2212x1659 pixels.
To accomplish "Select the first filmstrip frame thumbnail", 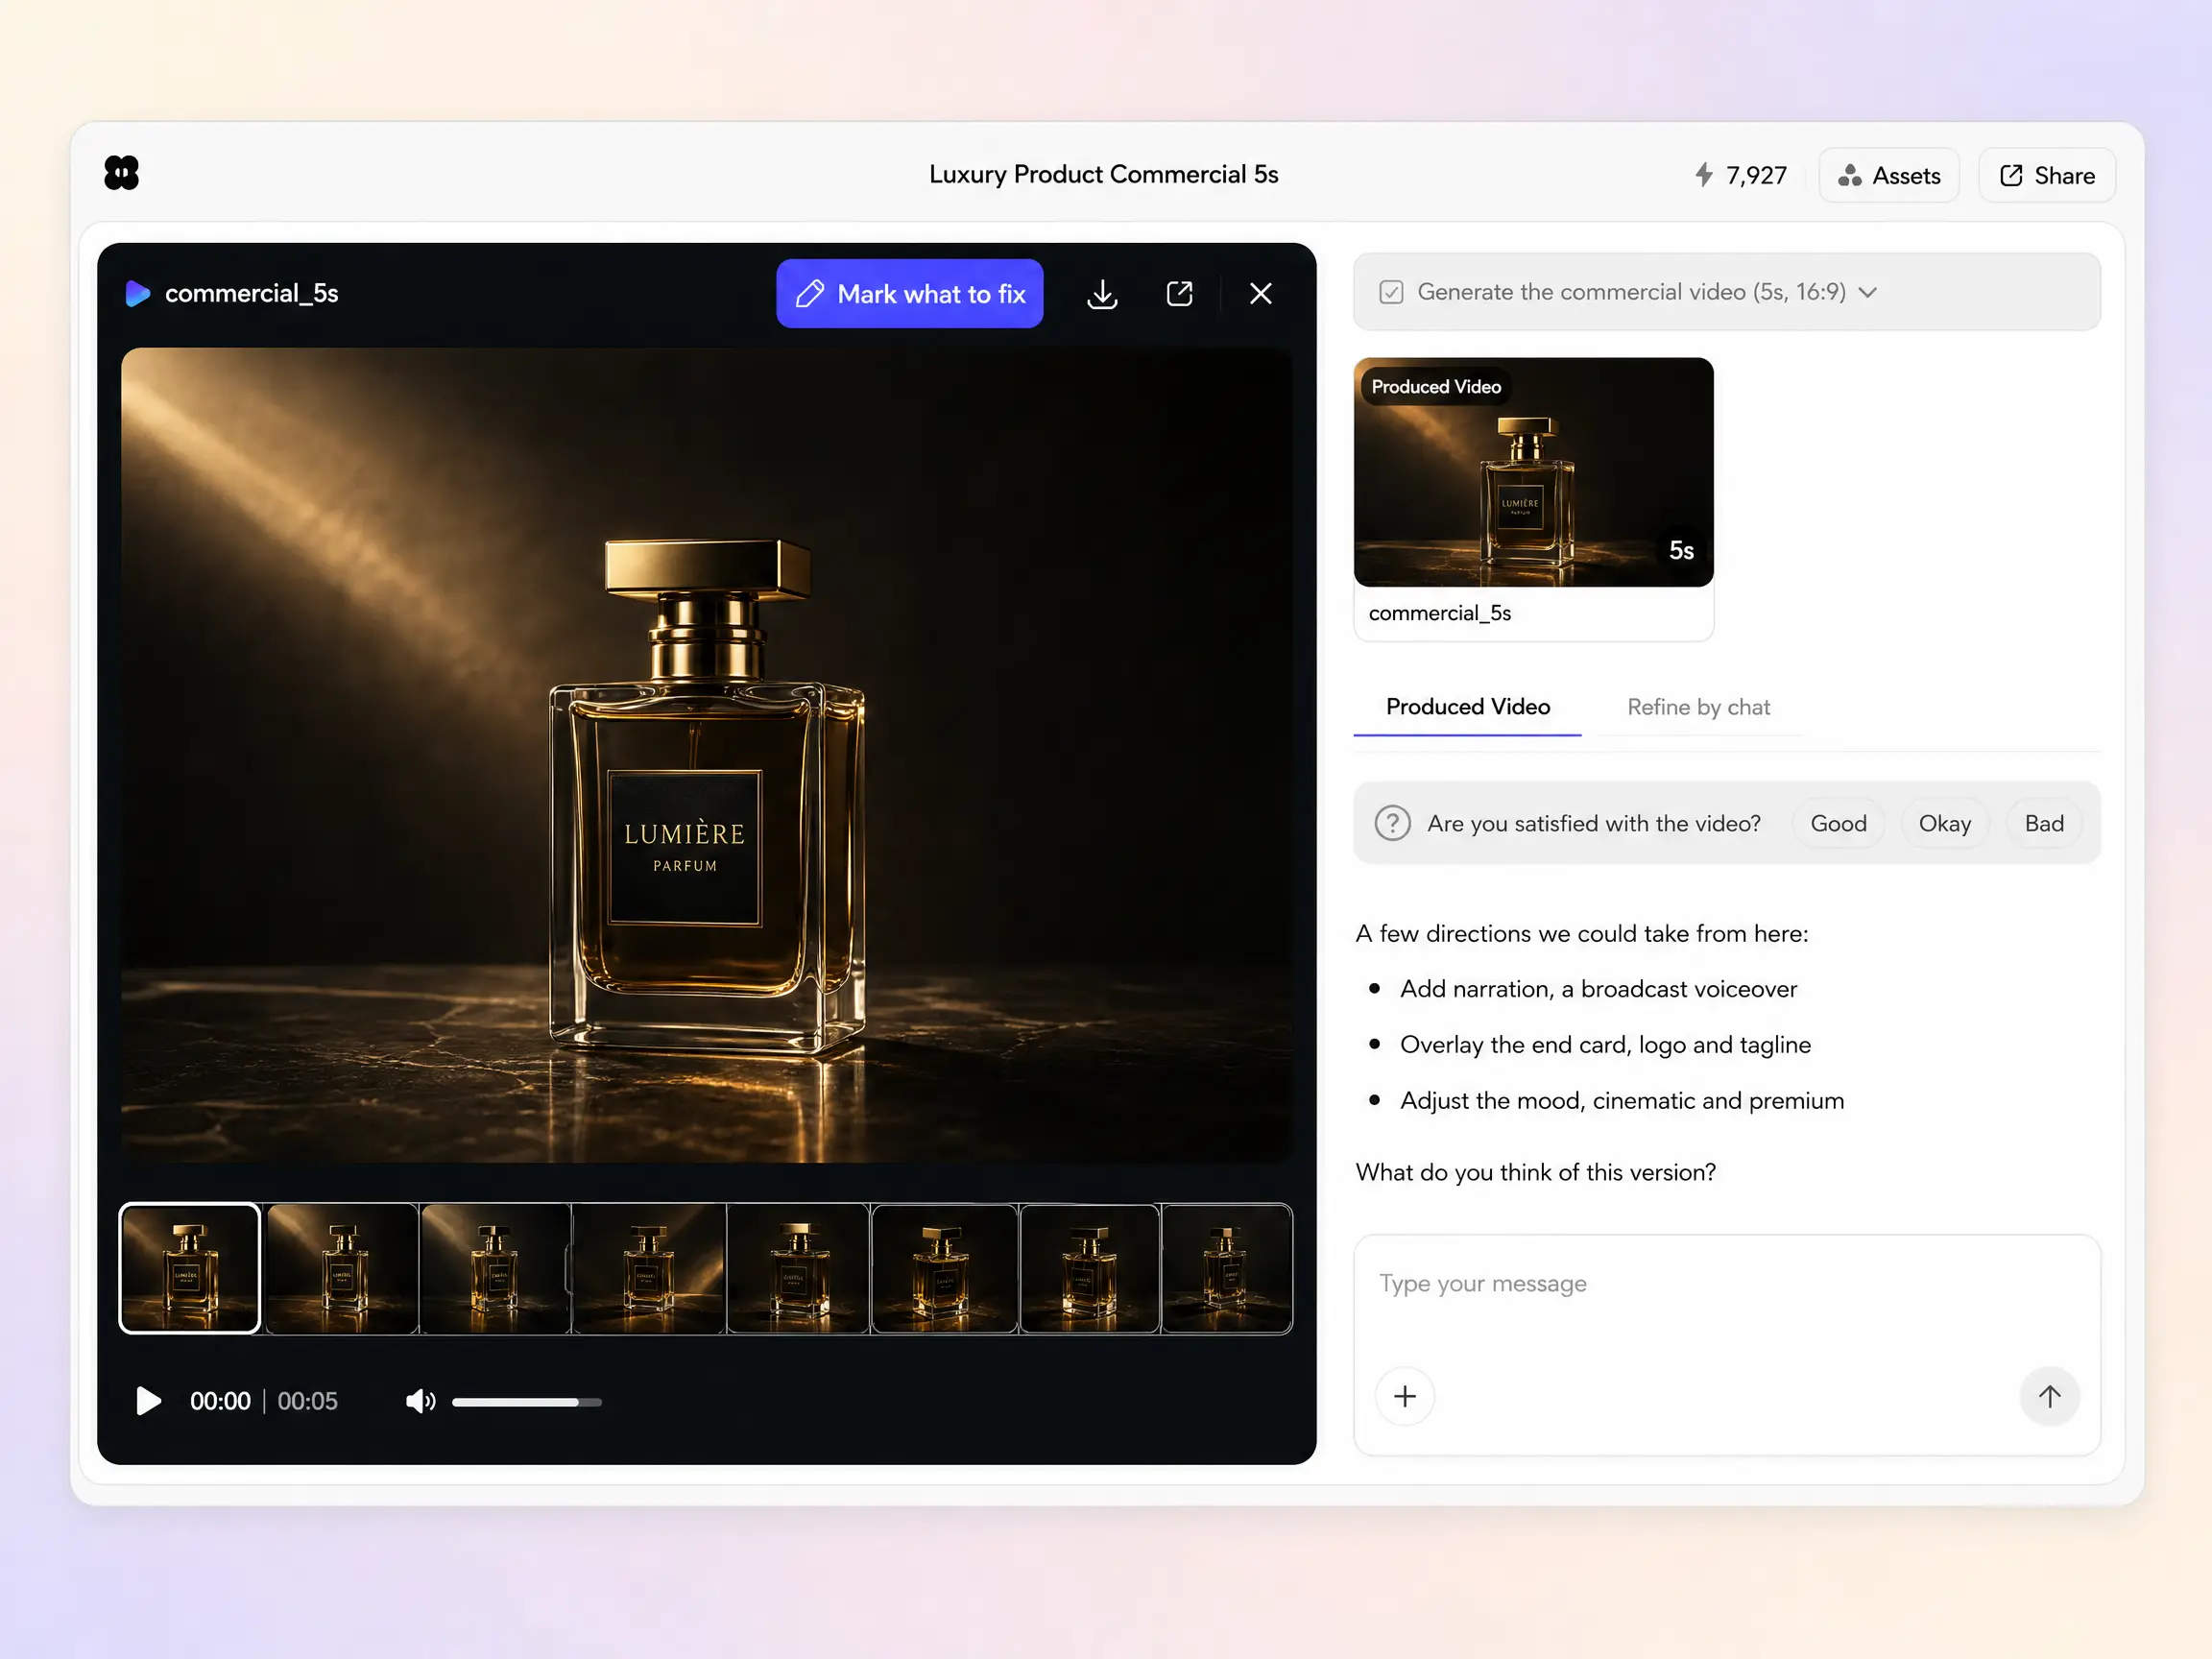I will click(x=189, y=1268).
